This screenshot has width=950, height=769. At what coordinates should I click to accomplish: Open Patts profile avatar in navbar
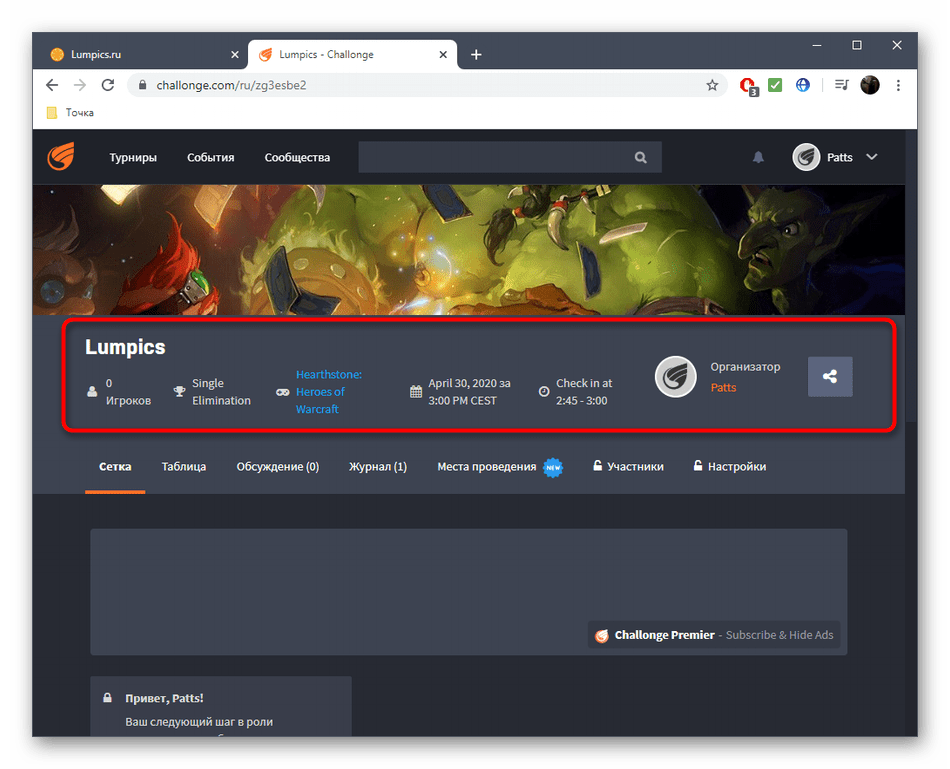[806, 158]
